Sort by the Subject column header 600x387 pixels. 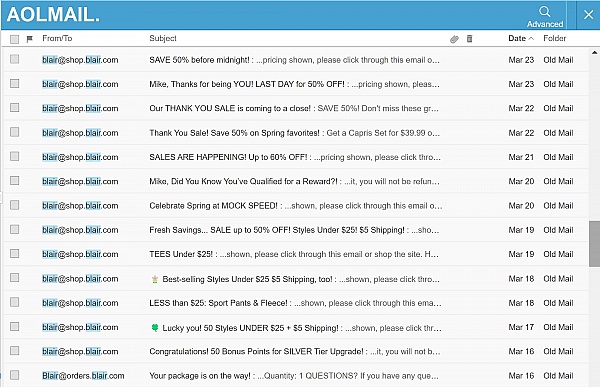(163, 38)
